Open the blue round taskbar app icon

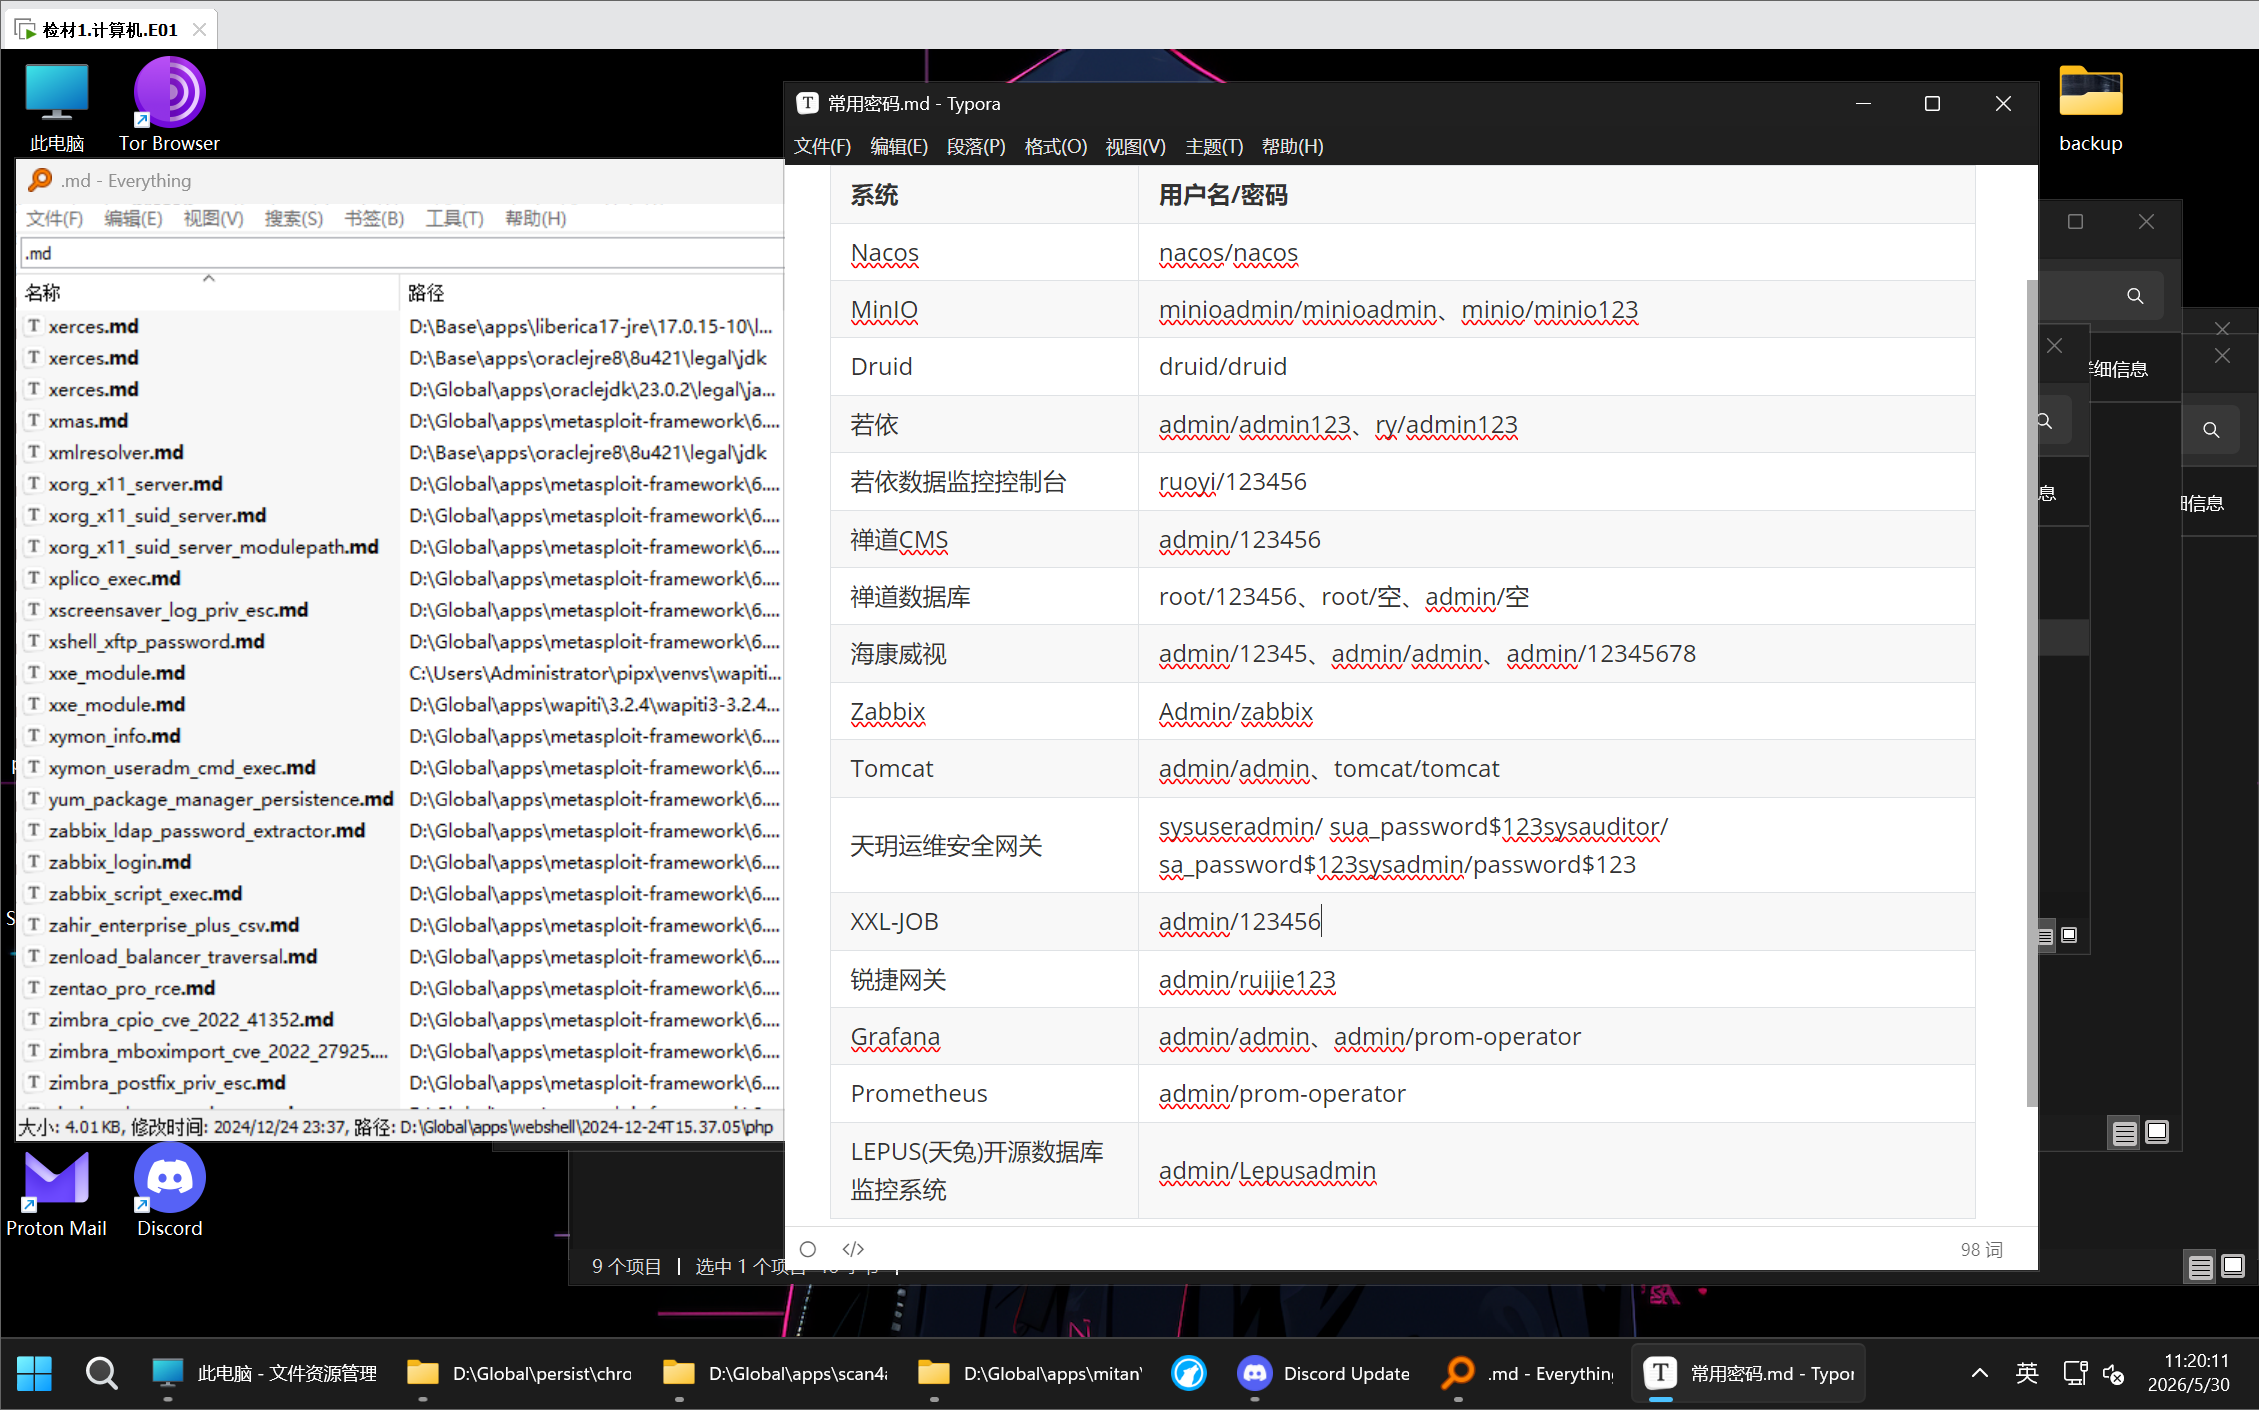pyautogui.click(x=1189, y=1373)
